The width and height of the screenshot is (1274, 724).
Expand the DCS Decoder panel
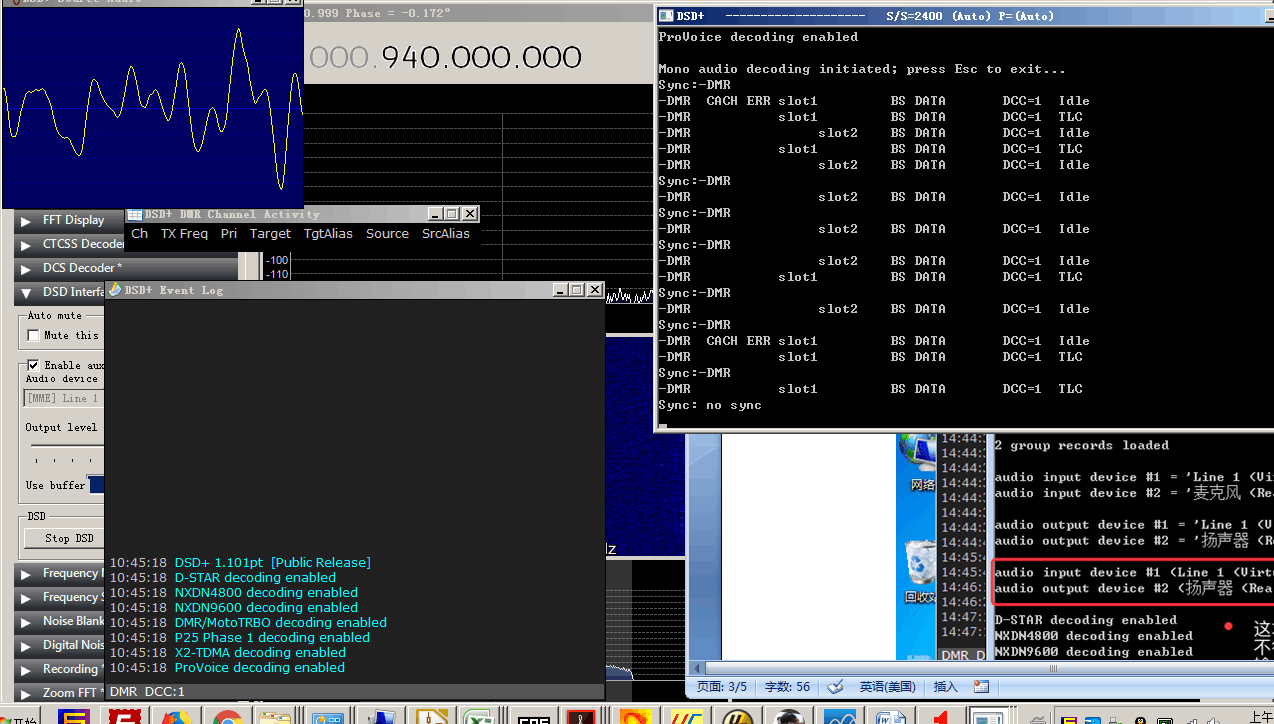click(26, 269)
